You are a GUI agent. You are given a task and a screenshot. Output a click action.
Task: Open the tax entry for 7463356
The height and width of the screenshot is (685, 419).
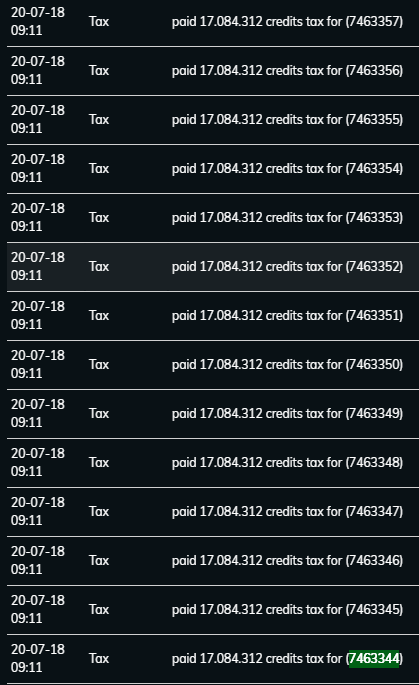(x=213, y=71)
